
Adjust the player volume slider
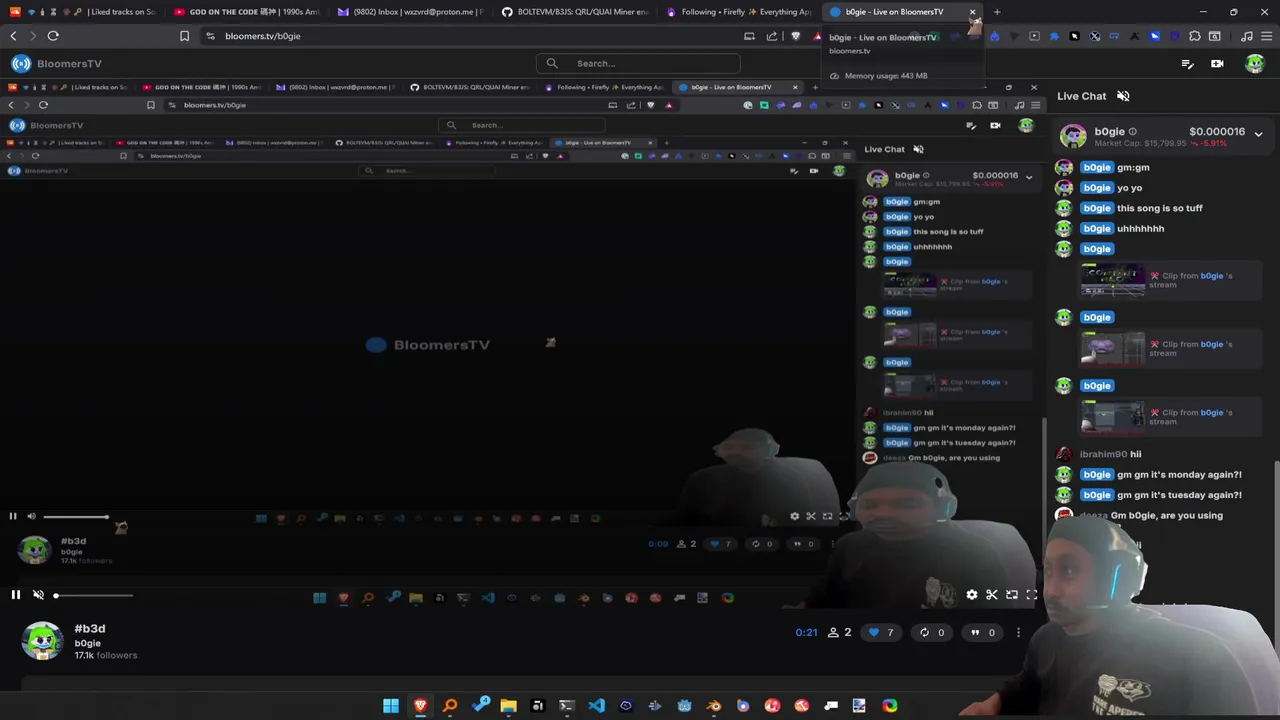93,595
